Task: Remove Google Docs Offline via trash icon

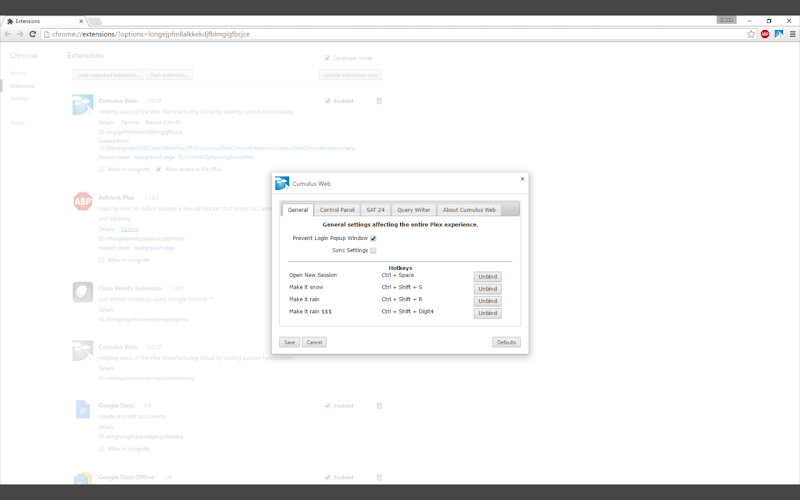Action: tap(379, 477)
